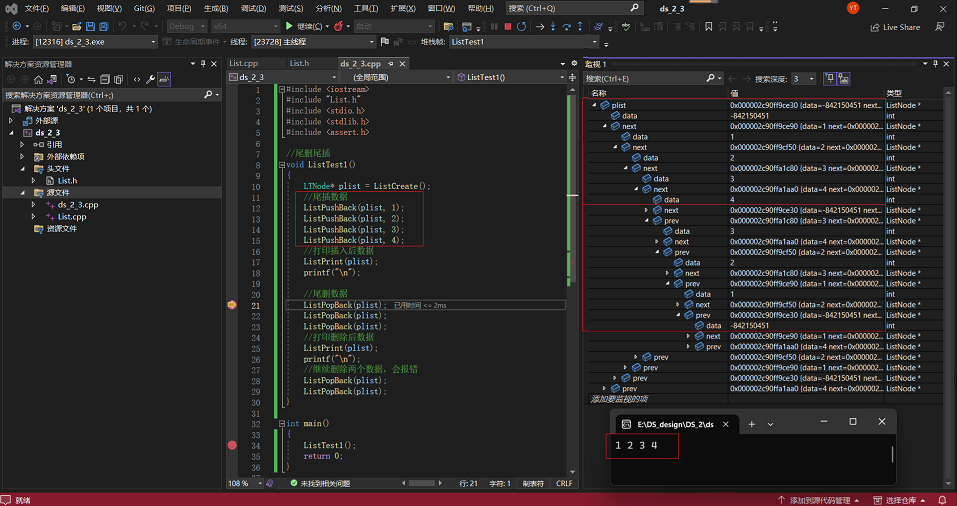Open a new terminal tab with plus button

[751, 424]
